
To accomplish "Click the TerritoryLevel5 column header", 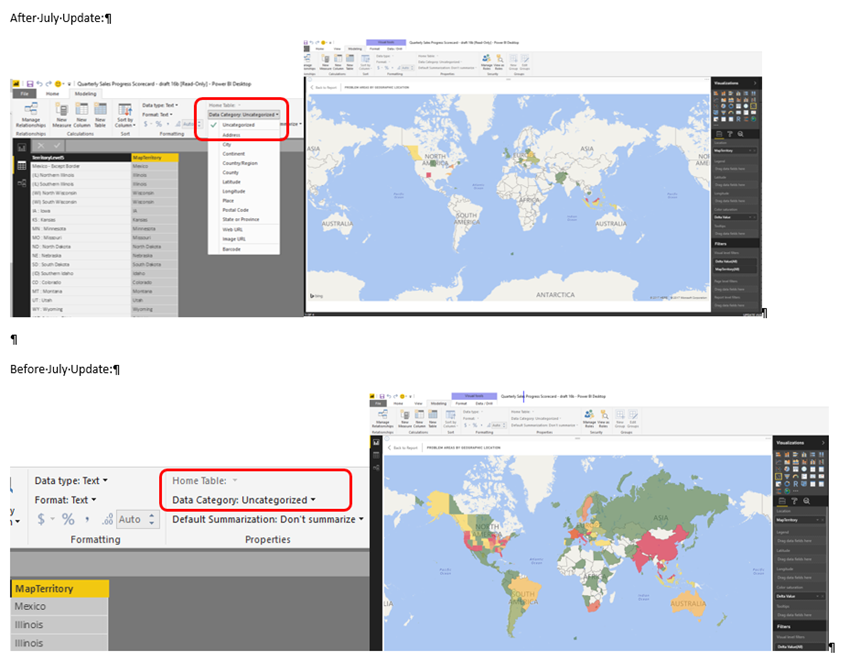I will tap(80, 158).
